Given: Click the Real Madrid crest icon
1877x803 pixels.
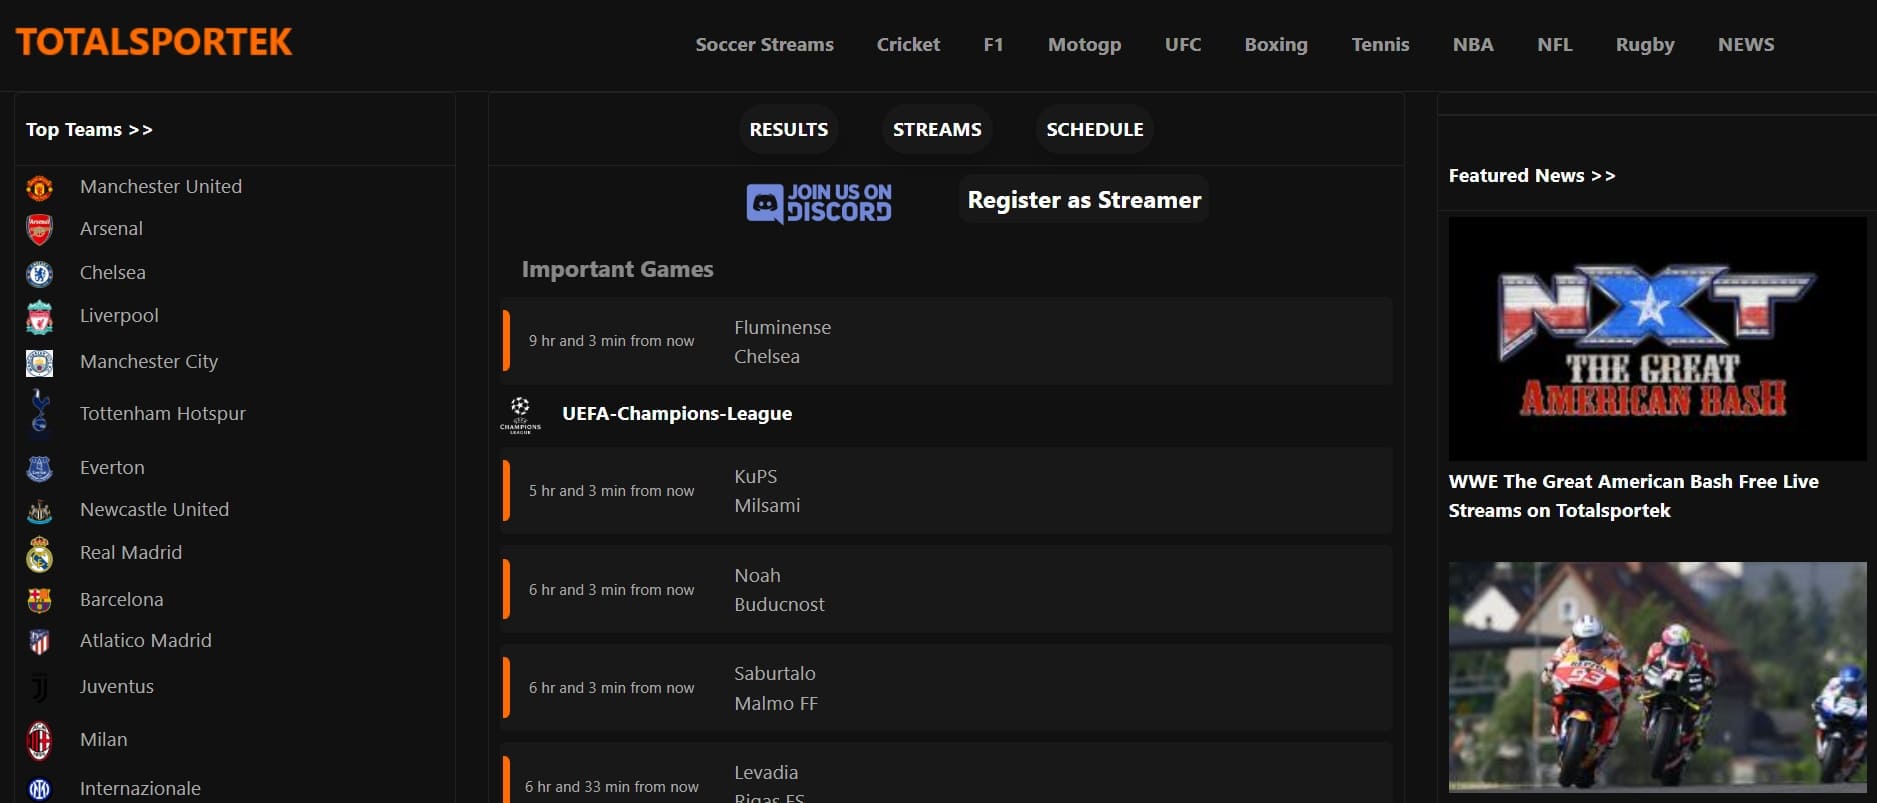Looking at the screenshot, I should (x=39, y=554).
